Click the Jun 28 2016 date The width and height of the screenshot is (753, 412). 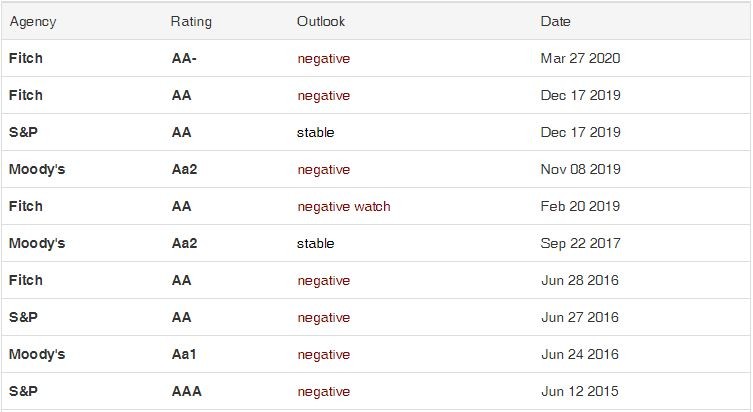[580, 280]
